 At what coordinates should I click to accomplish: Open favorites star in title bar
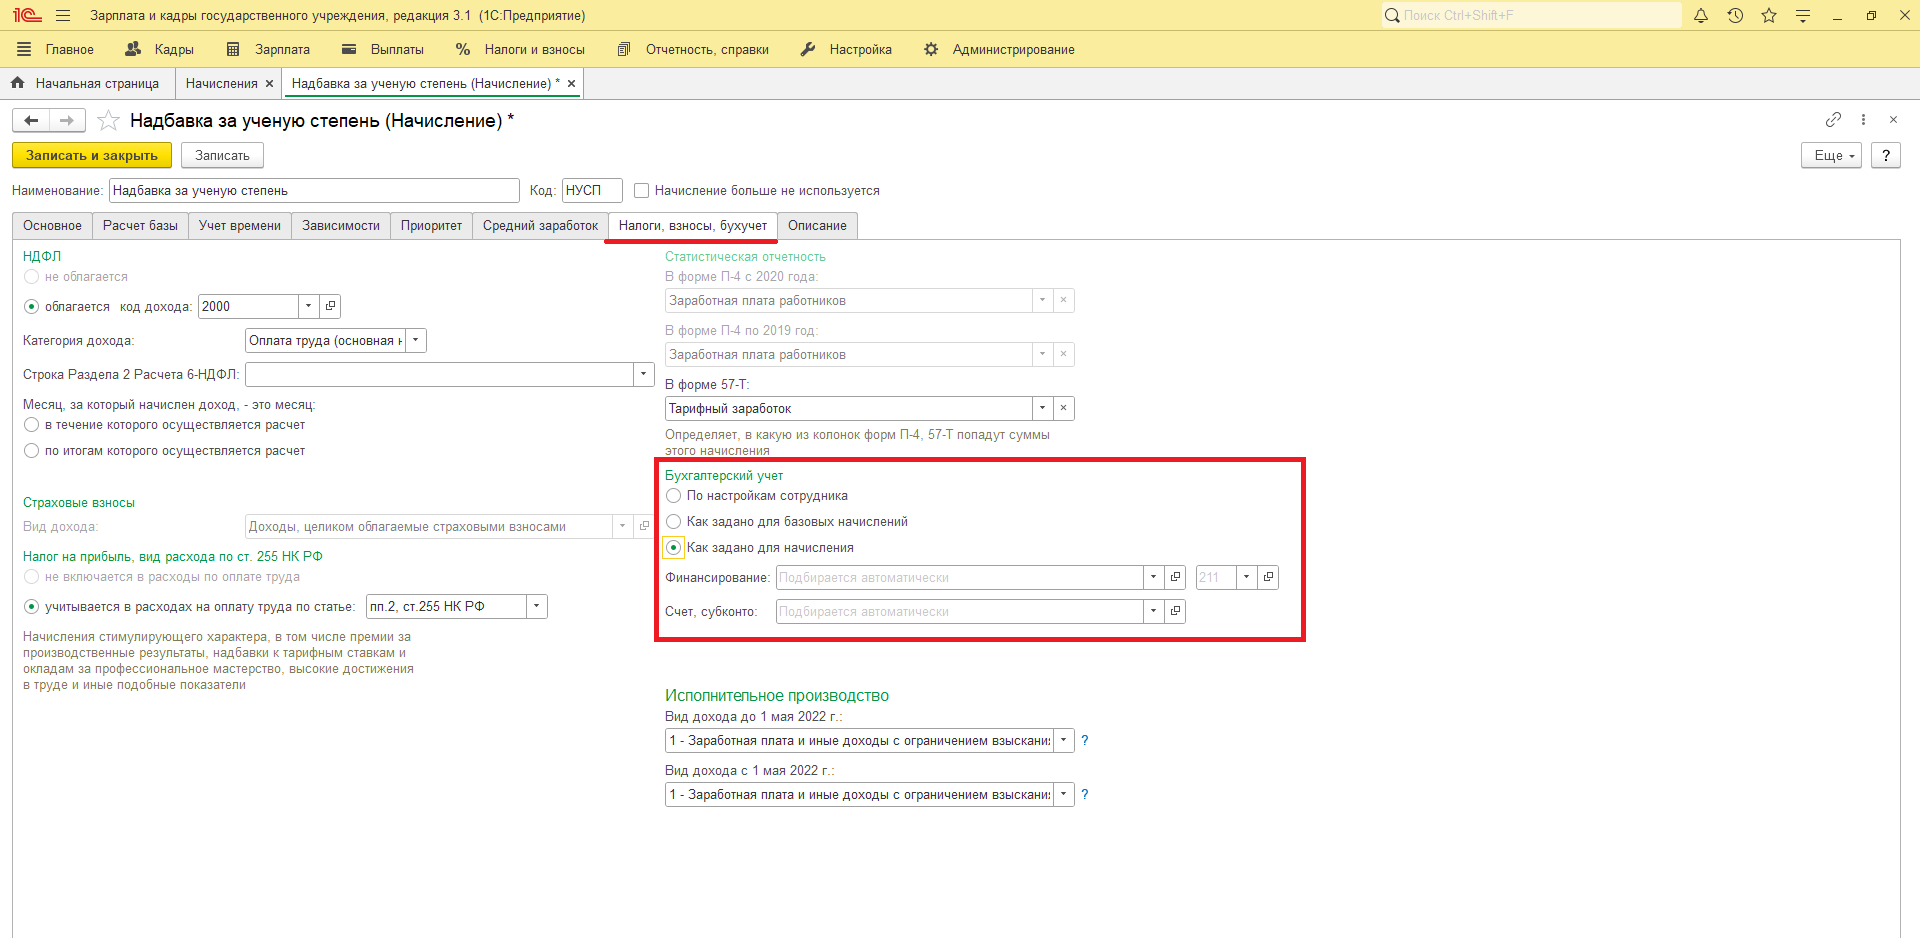(1769, 15)
